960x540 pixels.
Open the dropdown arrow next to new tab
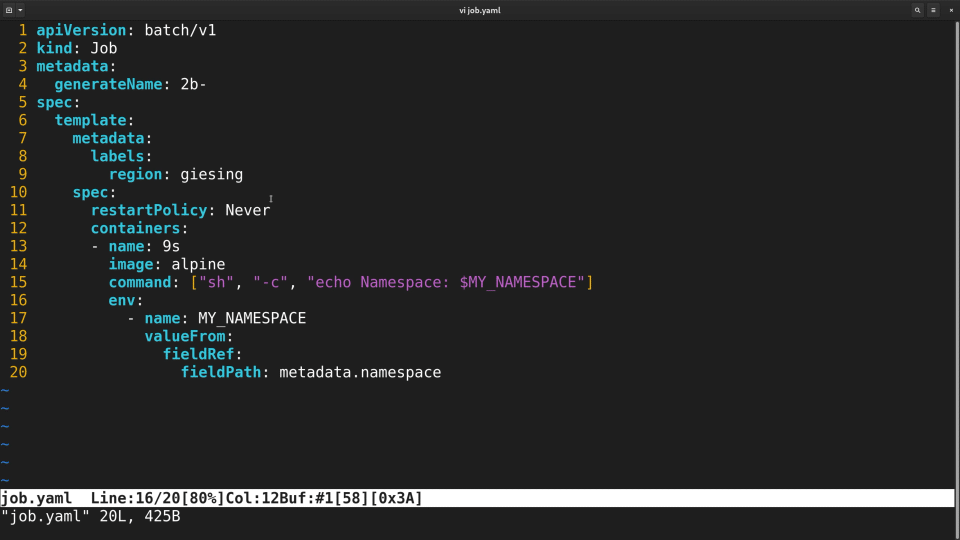[x=20, y=10]
